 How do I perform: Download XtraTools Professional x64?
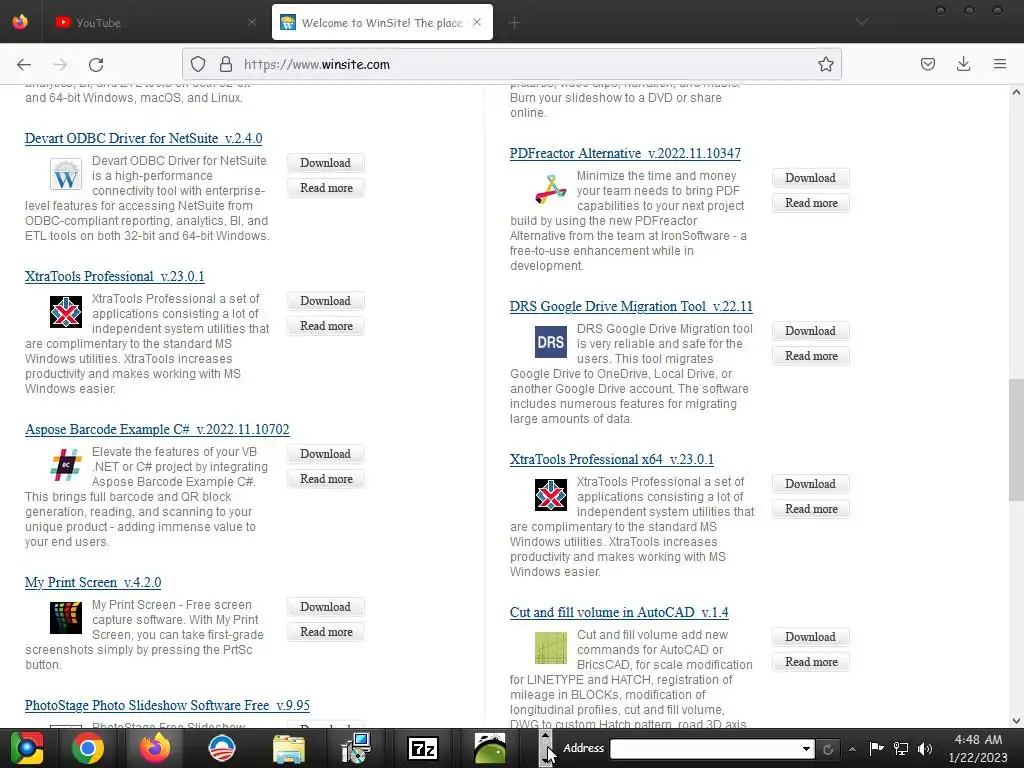(x=810, y=484)
